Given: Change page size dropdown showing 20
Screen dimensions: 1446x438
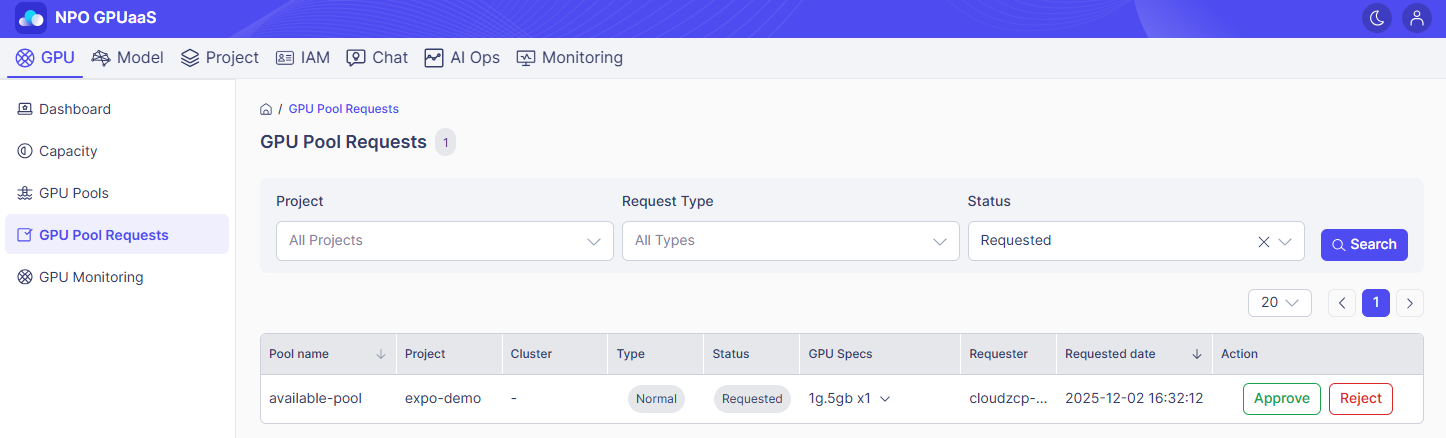Looking at the screenshot, I should (x=1280, y=302).
